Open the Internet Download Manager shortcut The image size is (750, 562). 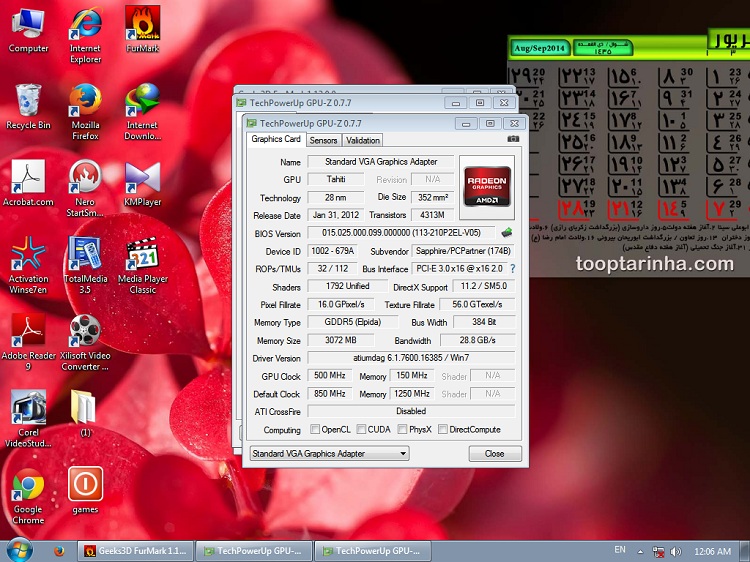[143, 111]
